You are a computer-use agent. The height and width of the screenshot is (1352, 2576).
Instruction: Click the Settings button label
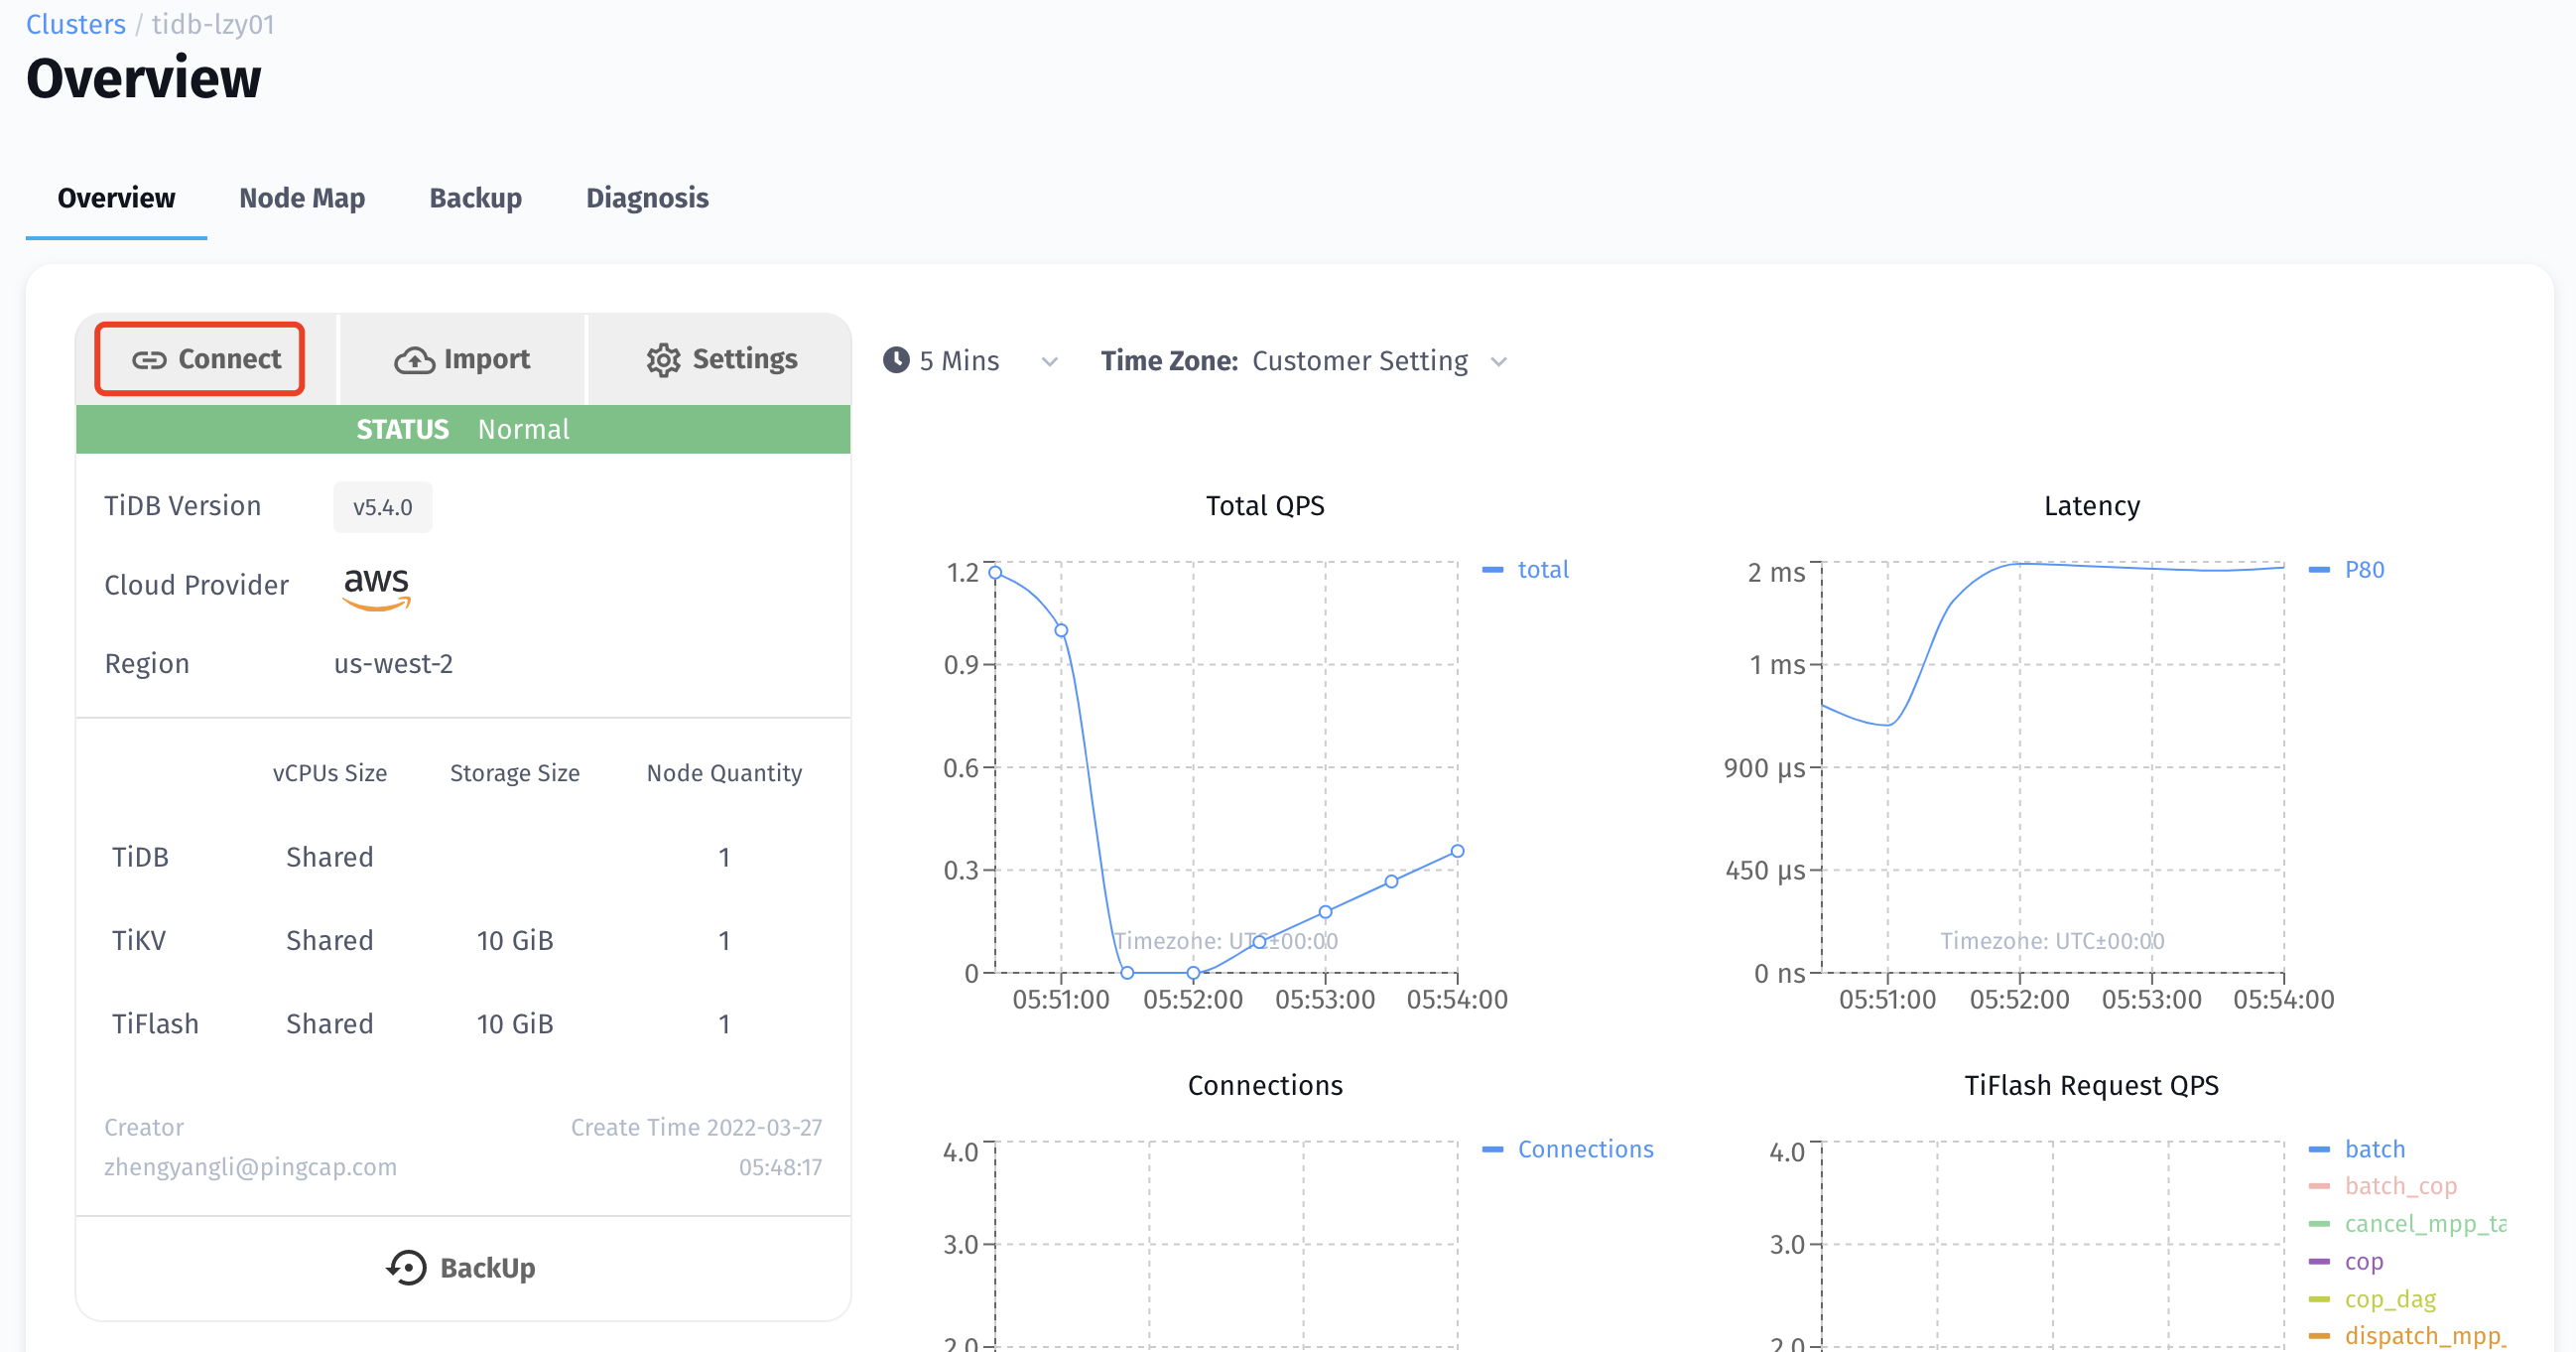[x=744, y=359]
